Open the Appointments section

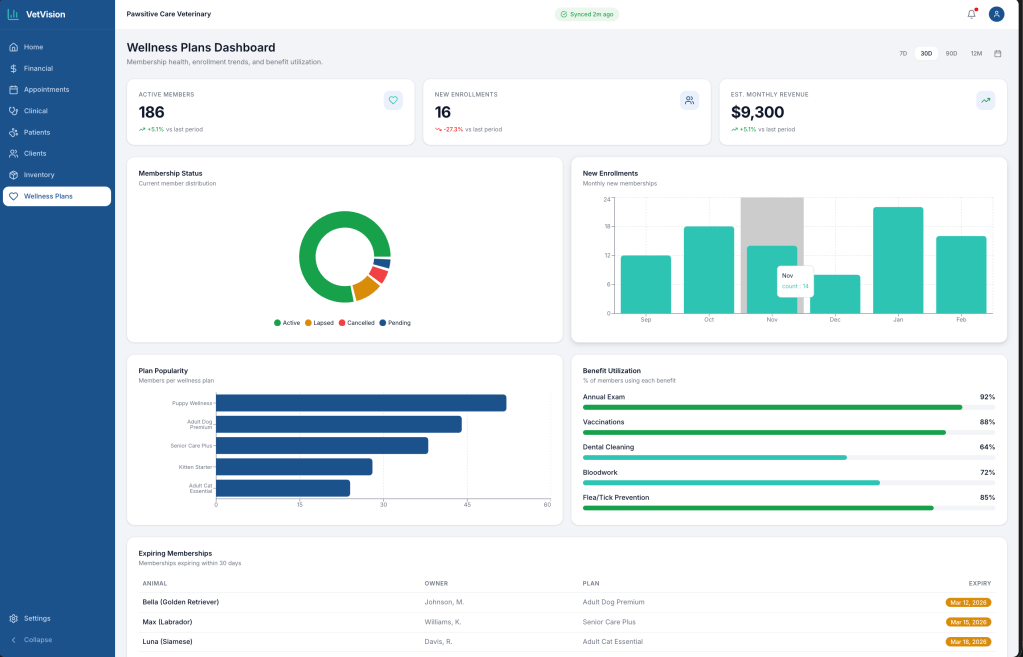[x=46, y=89]
